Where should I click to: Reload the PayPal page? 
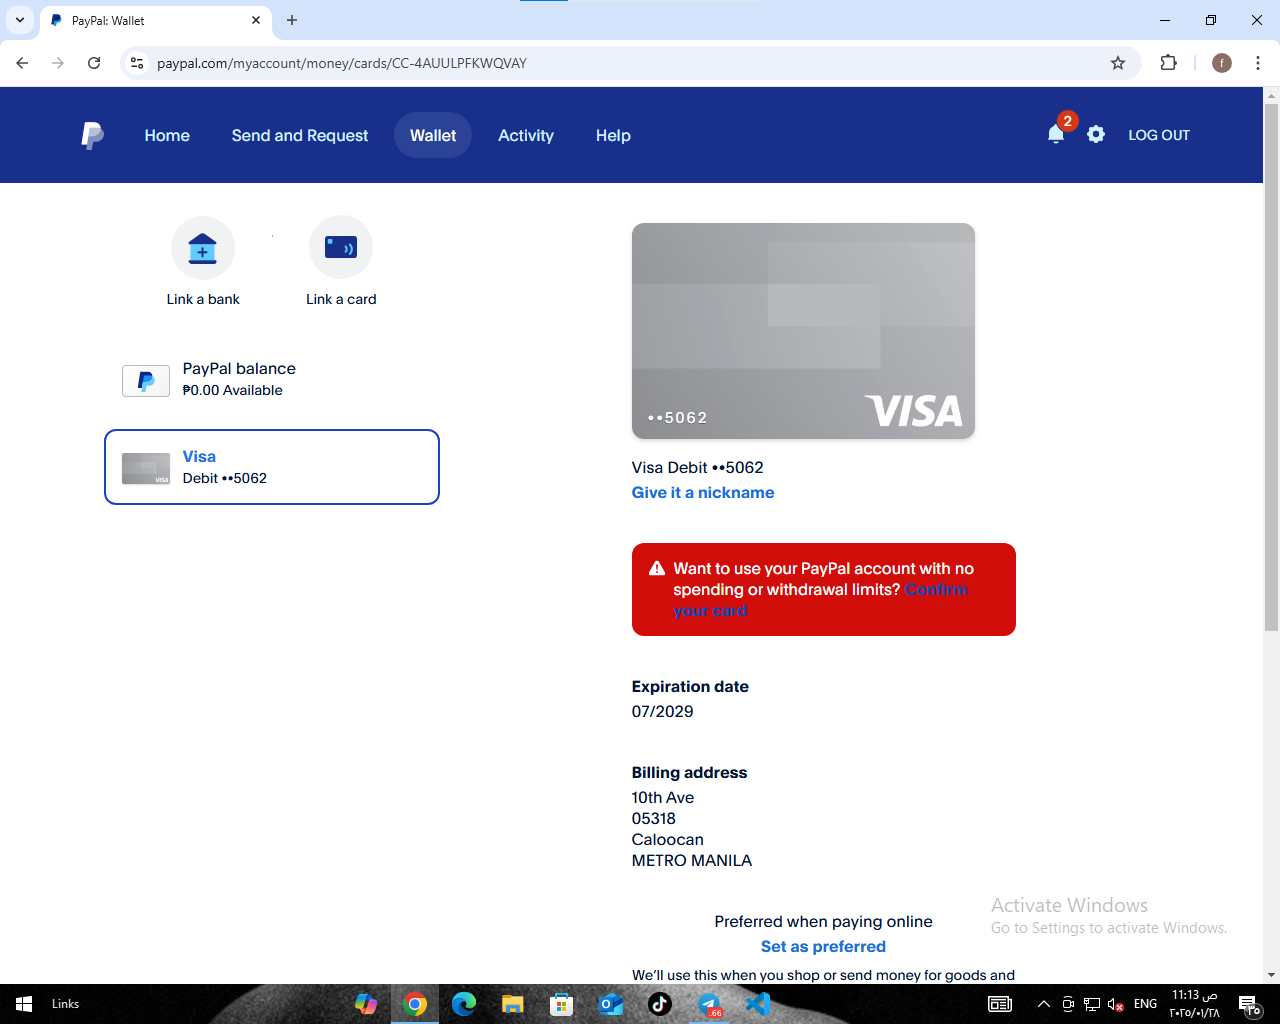point(94,63)
